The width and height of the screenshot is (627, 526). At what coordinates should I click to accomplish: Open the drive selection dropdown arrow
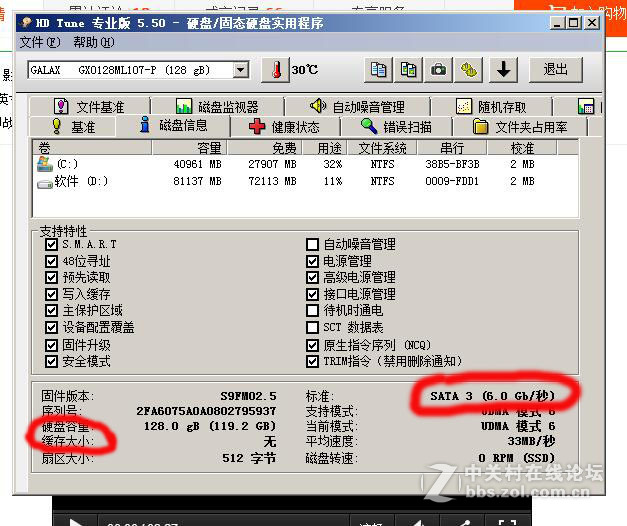[x=240, y=70]
